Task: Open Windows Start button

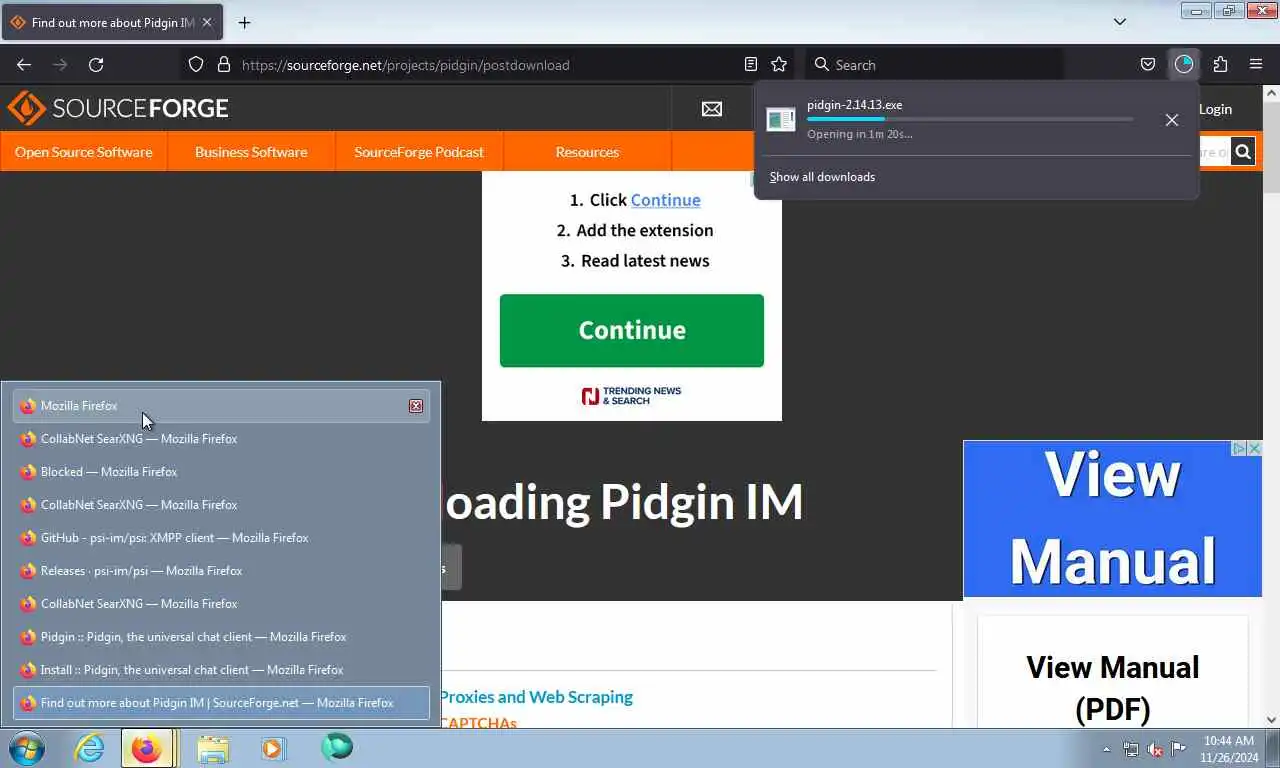Action: pyautogui.click(x=27, y=748)
